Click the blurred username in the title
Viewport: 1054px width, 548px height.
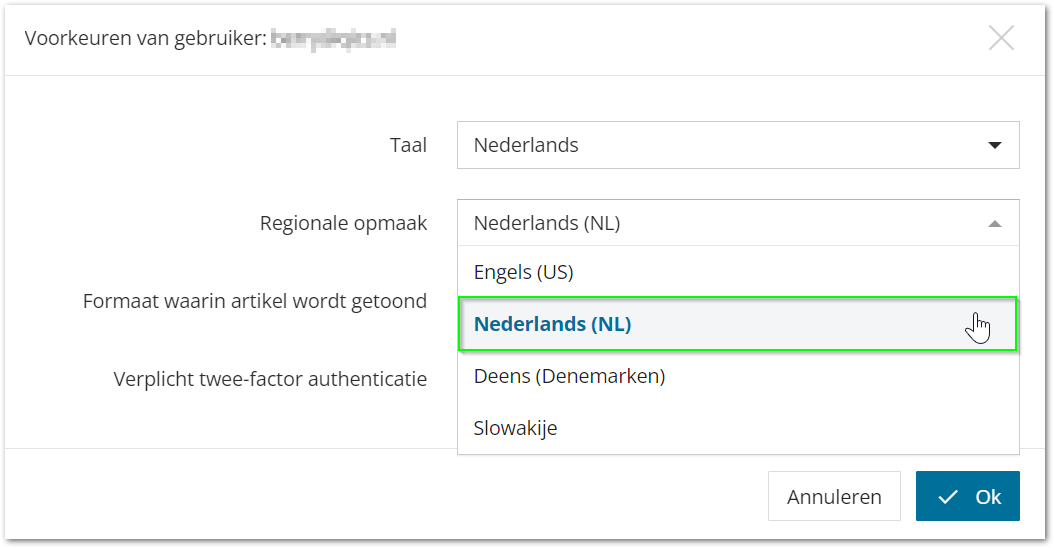(333, 39)
